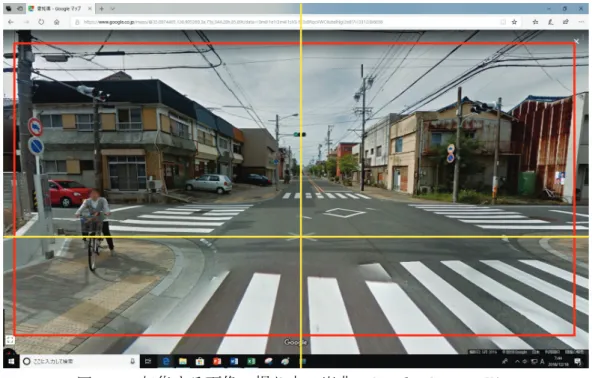Click the lock icon in the address bar
Viewport: 592px width, 378px height.
[x=77, y=22]
